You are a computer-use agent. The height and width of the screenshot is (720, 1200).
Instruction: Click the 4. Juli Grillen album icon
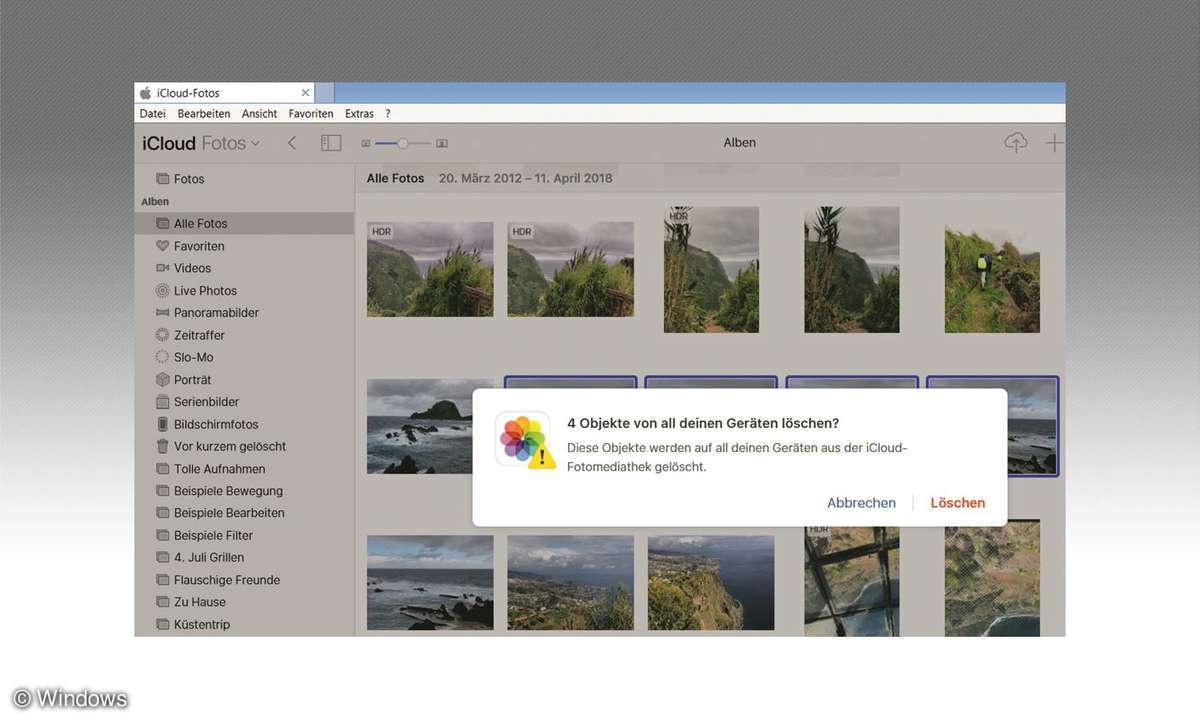[162, 558]
